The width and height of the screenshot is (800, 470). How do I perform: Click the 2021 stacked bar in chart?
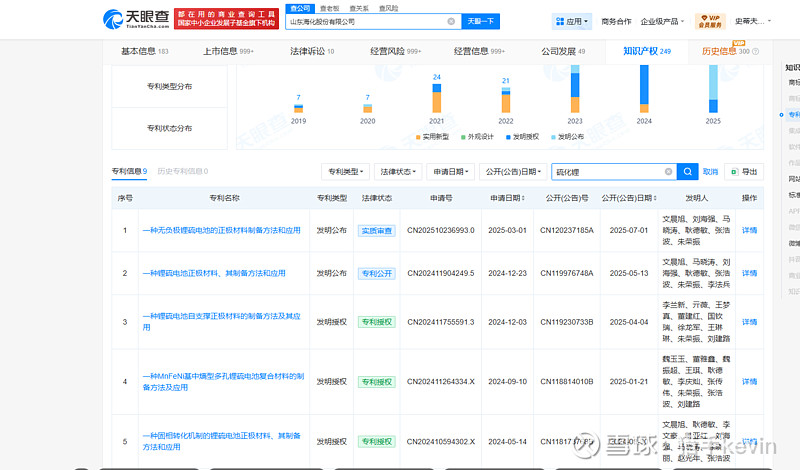coord(436,98)
